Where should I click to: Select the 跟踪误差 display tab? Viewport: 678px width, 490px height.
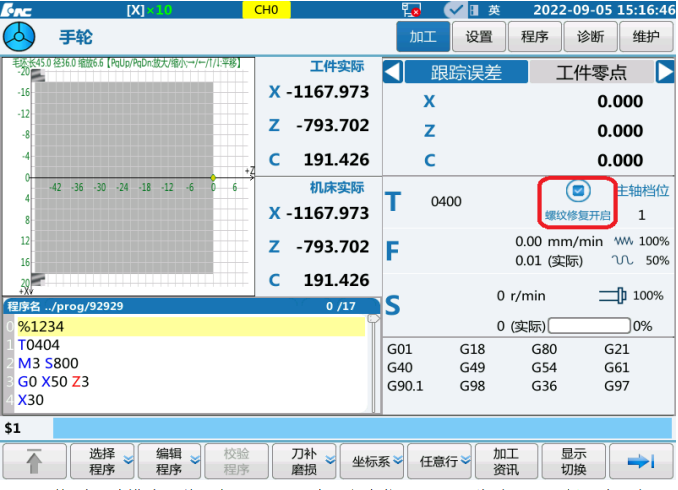466,72
